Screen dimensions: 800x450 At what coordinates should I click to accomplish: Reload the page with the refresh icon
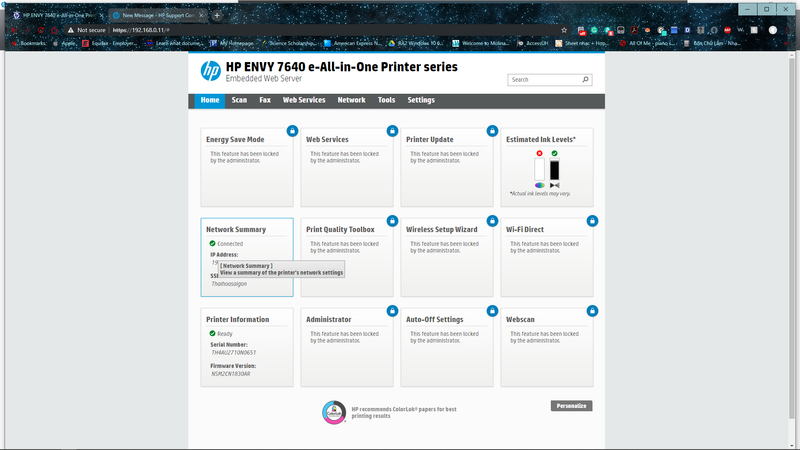click(41, 30)
